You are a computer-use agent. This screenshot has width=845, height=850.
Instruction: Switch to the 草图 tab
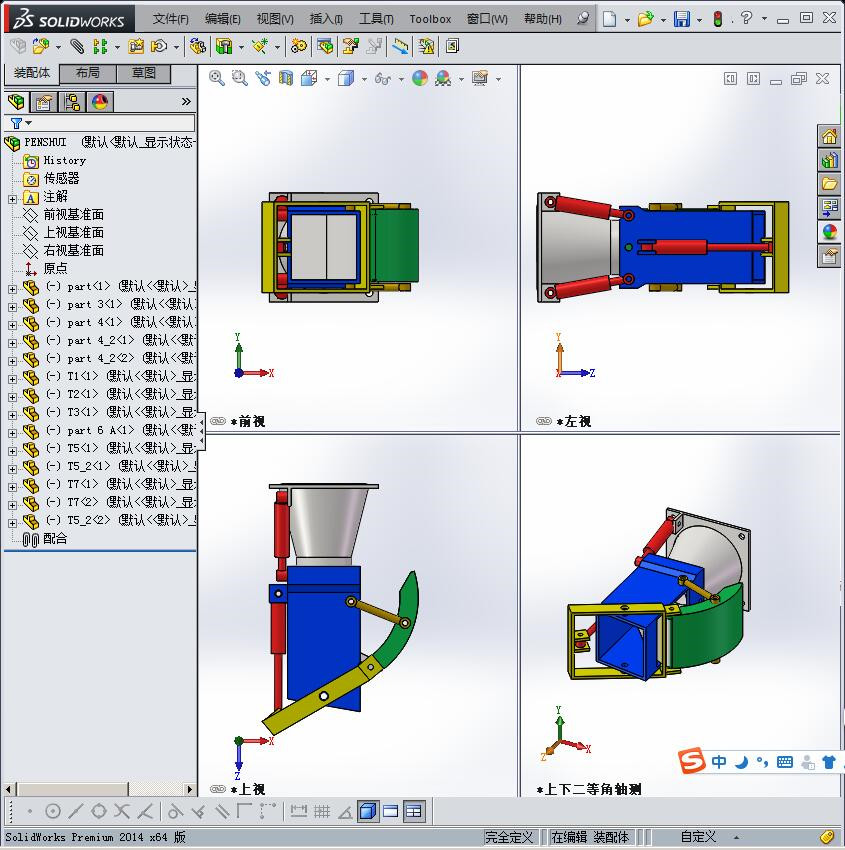click(x=144, y=73)
